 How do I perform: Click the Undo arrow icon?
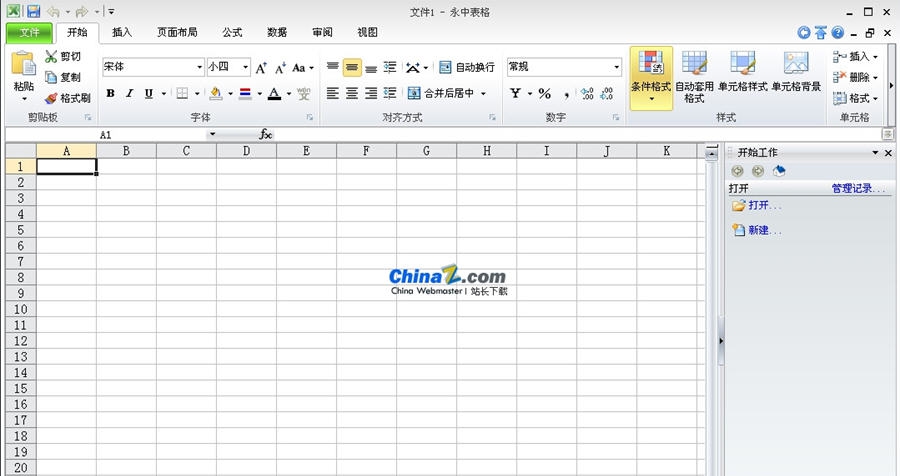click(x=53, y=11)
